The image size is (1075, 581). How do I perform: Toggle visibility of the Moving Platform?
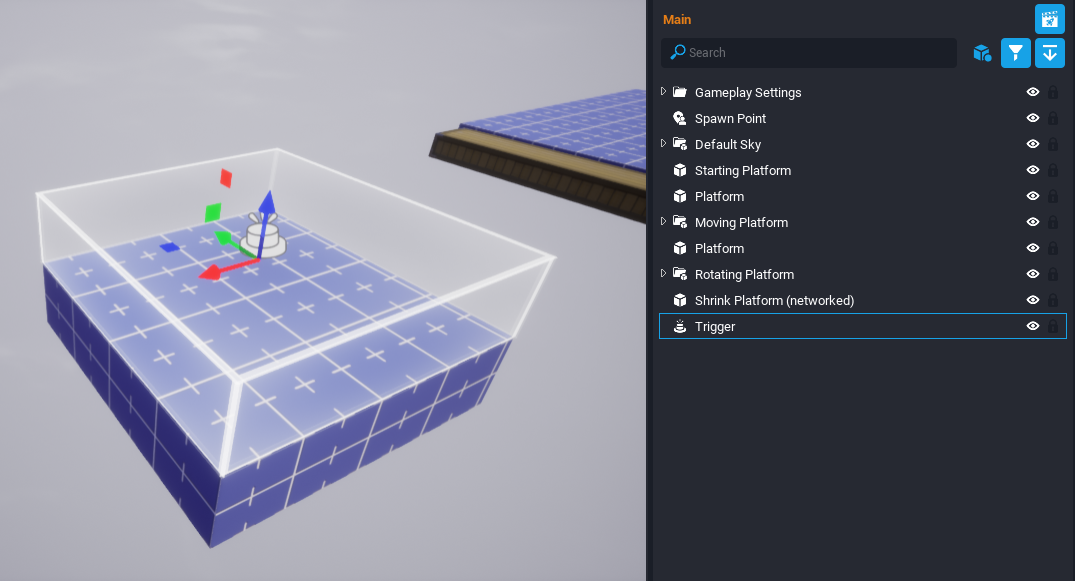pyautogui.click(x=1032, y=222)
